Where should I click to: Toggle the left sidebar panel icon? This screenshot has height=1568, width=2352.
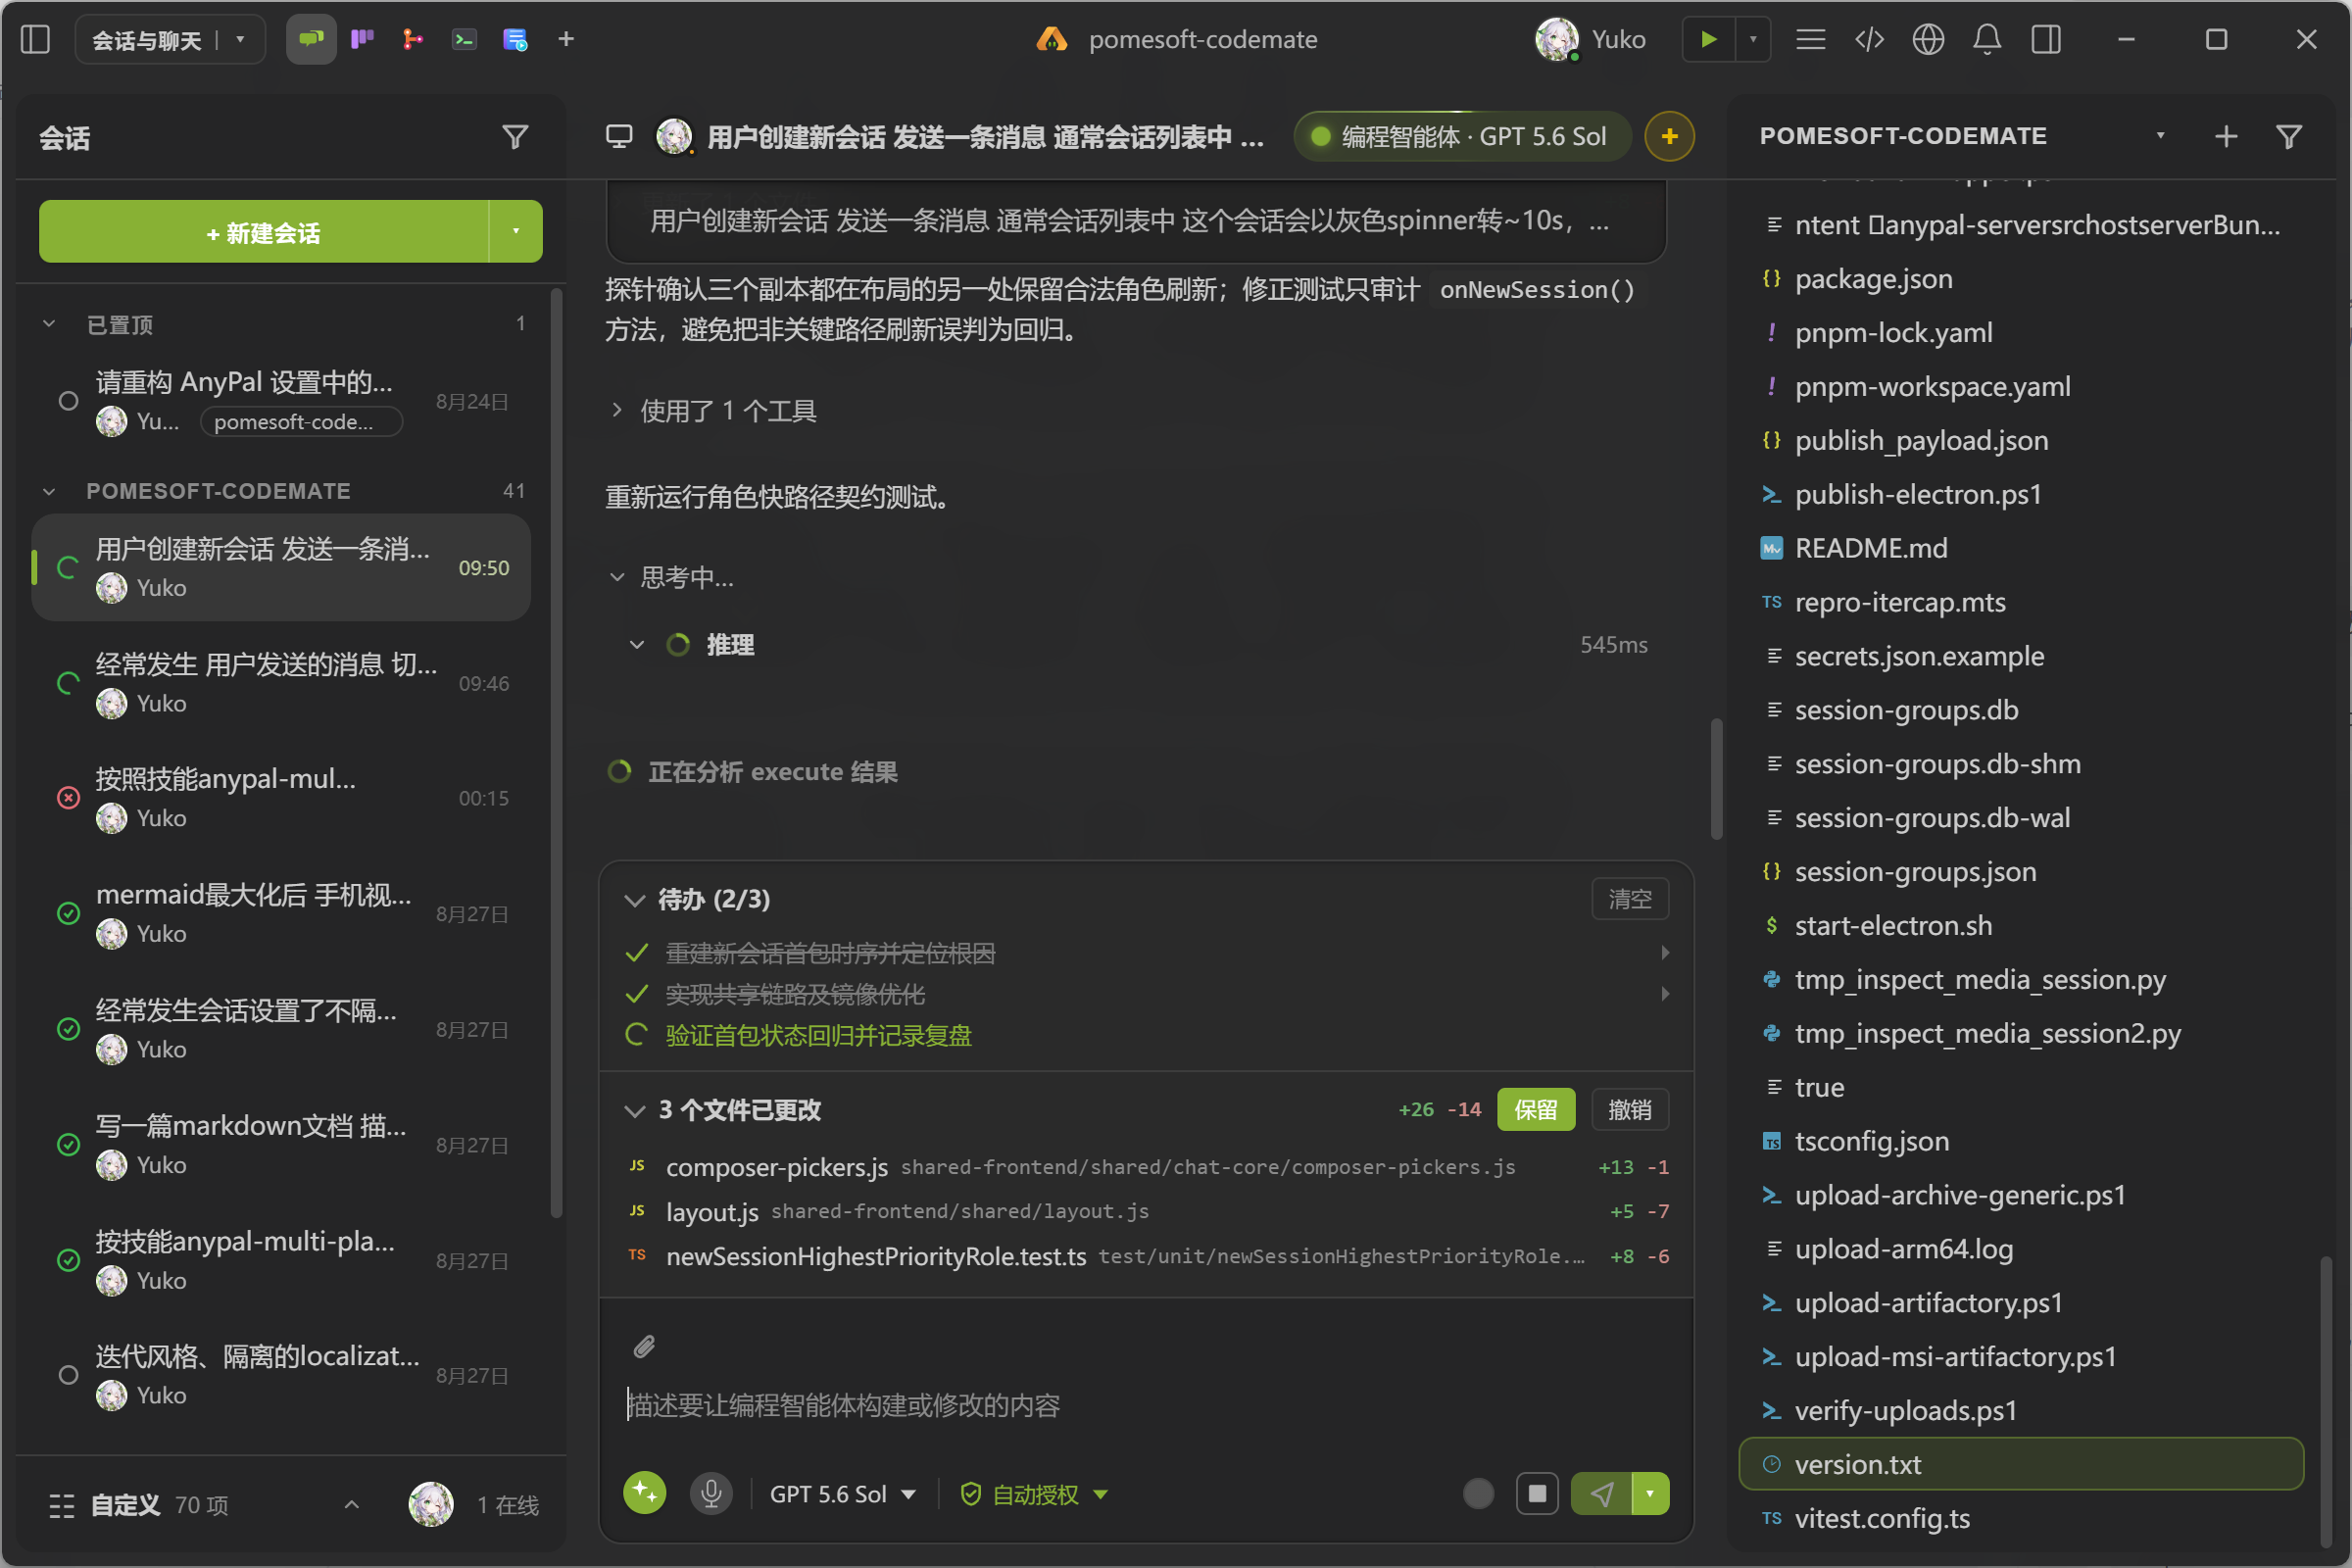[35, 40]
